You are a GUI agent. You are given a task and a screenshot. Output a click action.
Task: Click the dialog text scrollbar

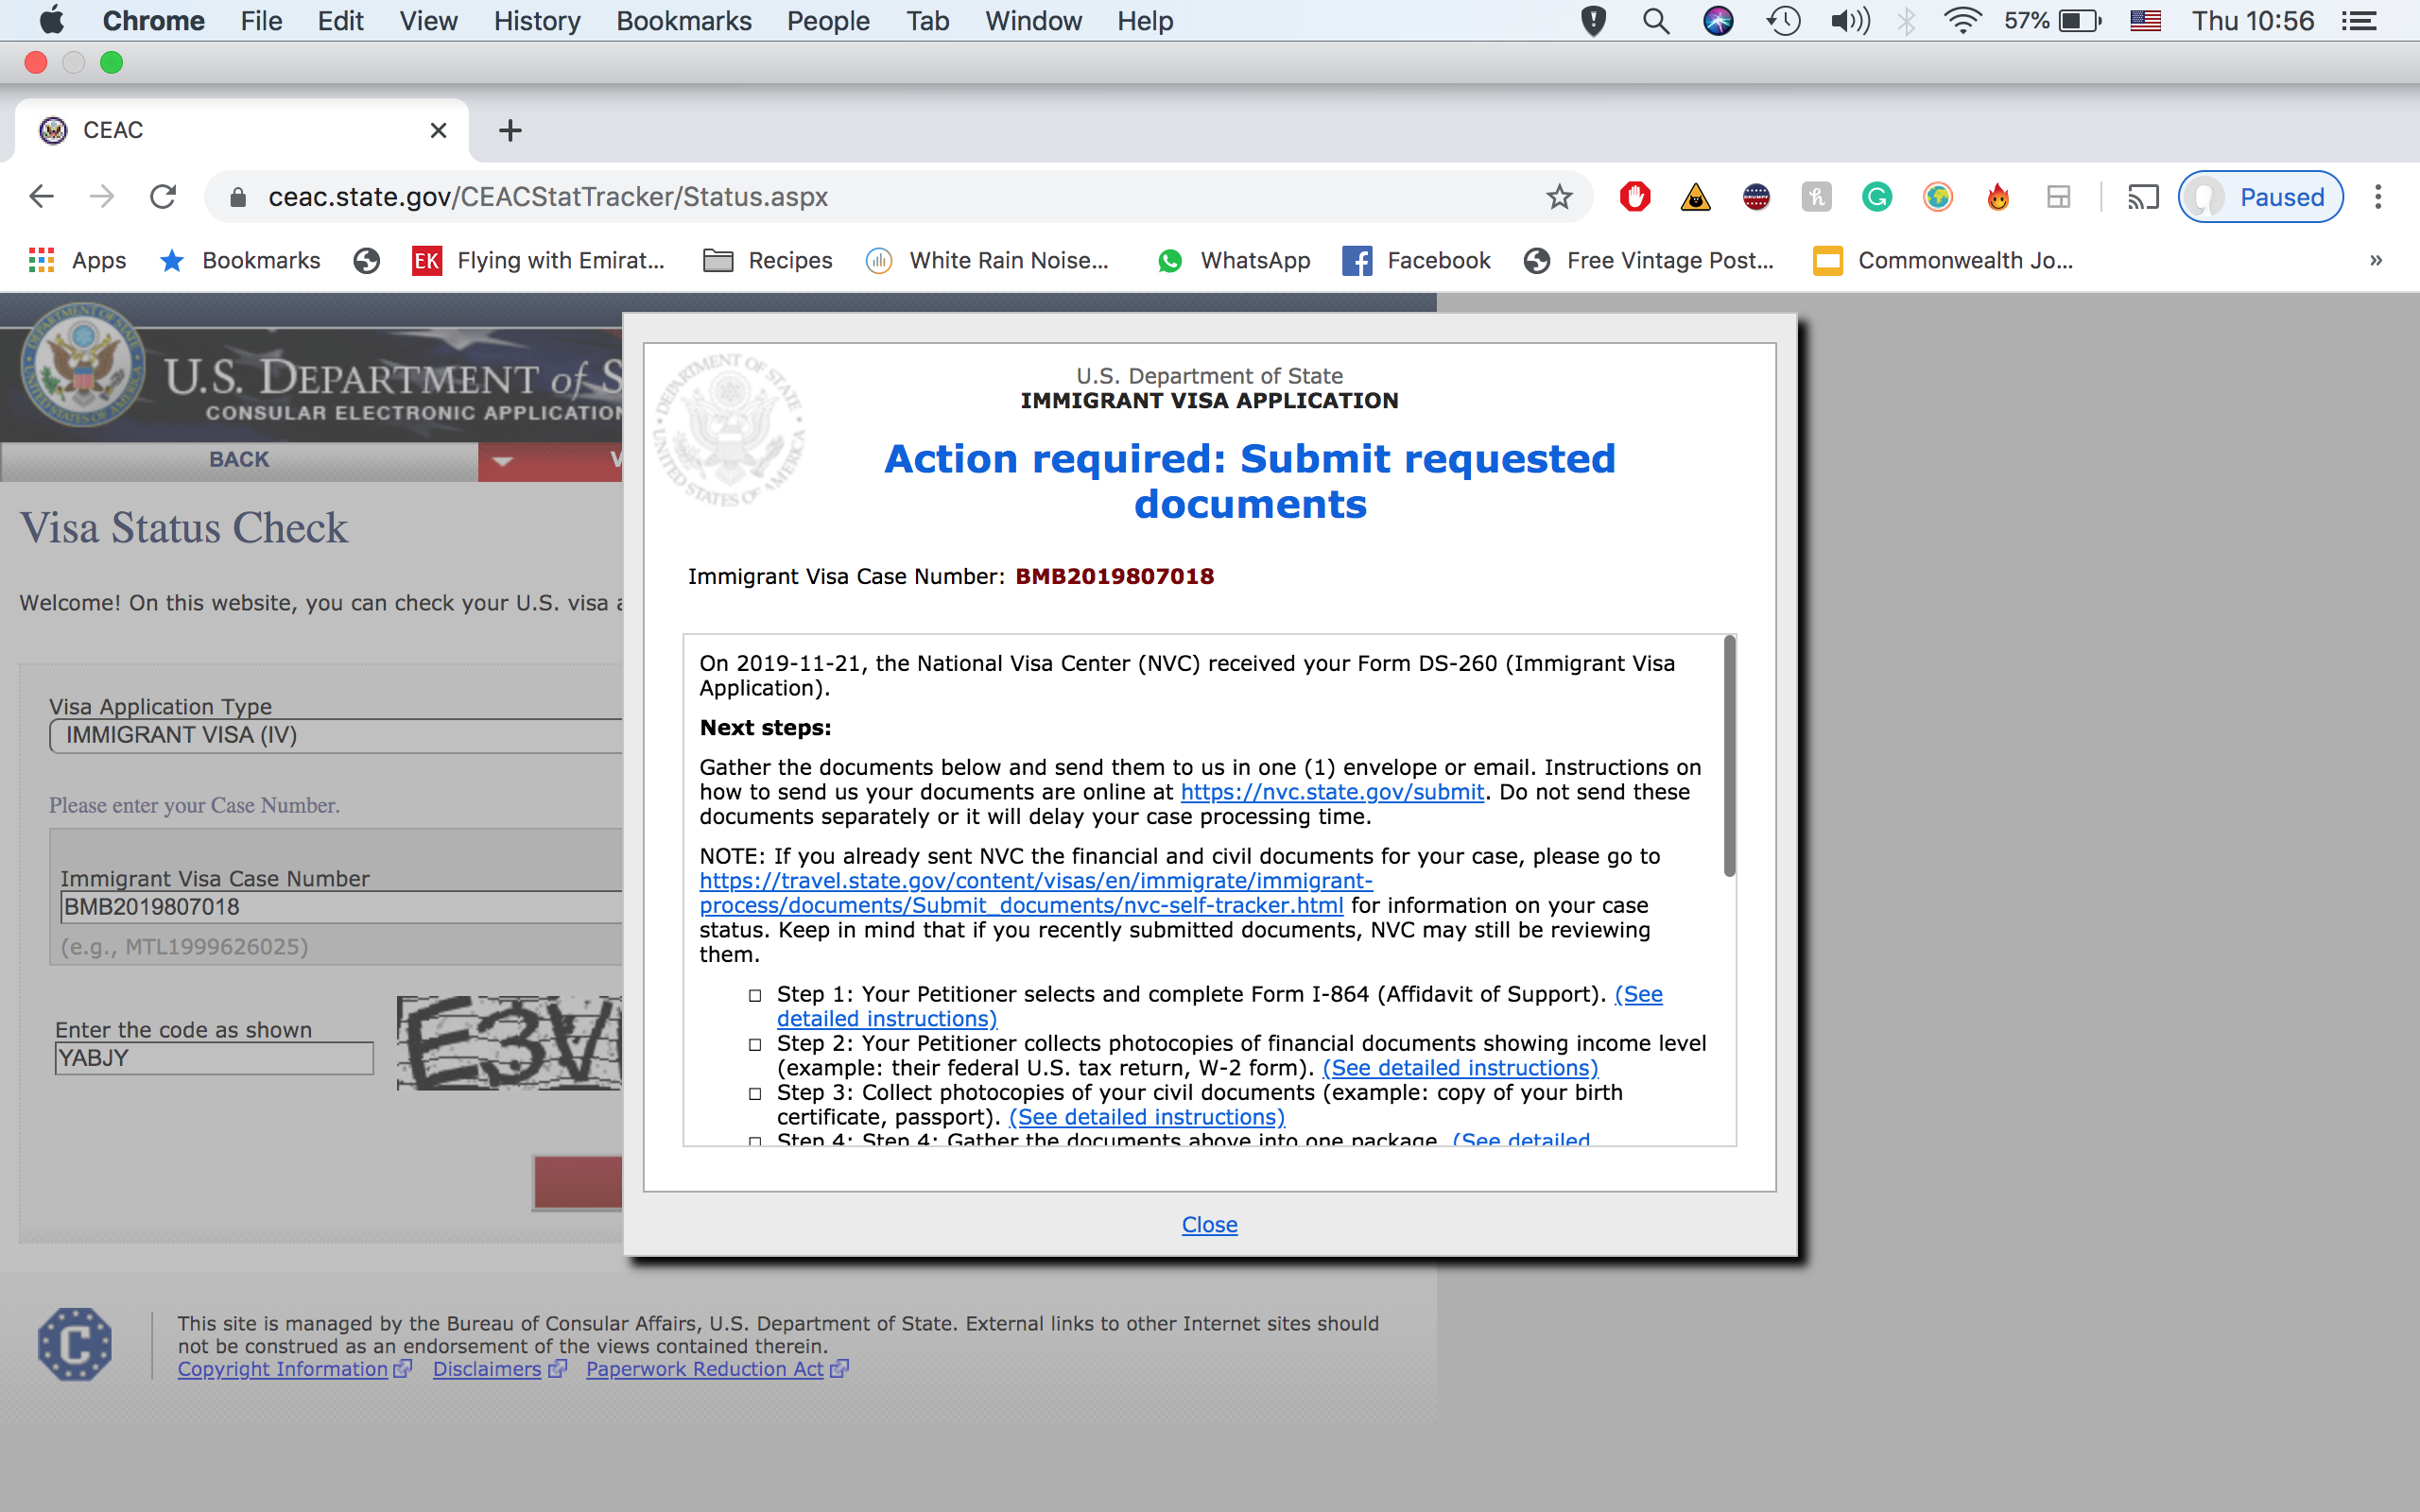tap(1729, 757)
